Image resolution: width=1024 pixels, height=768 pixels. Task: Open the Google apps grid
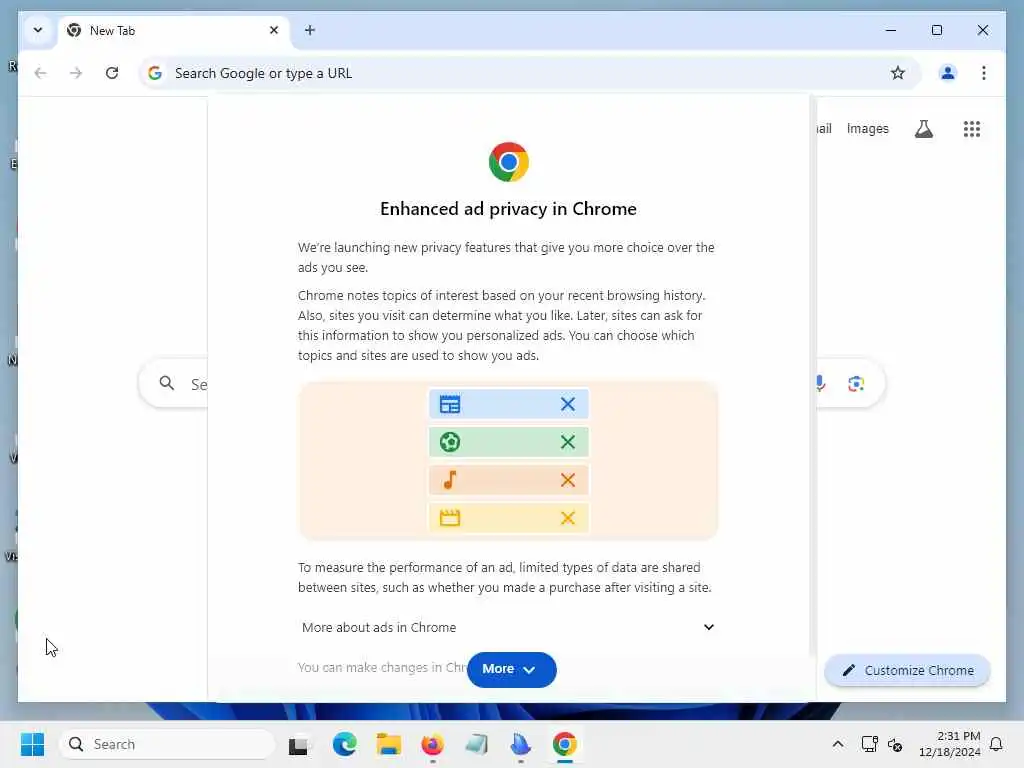tap(972, 129)
